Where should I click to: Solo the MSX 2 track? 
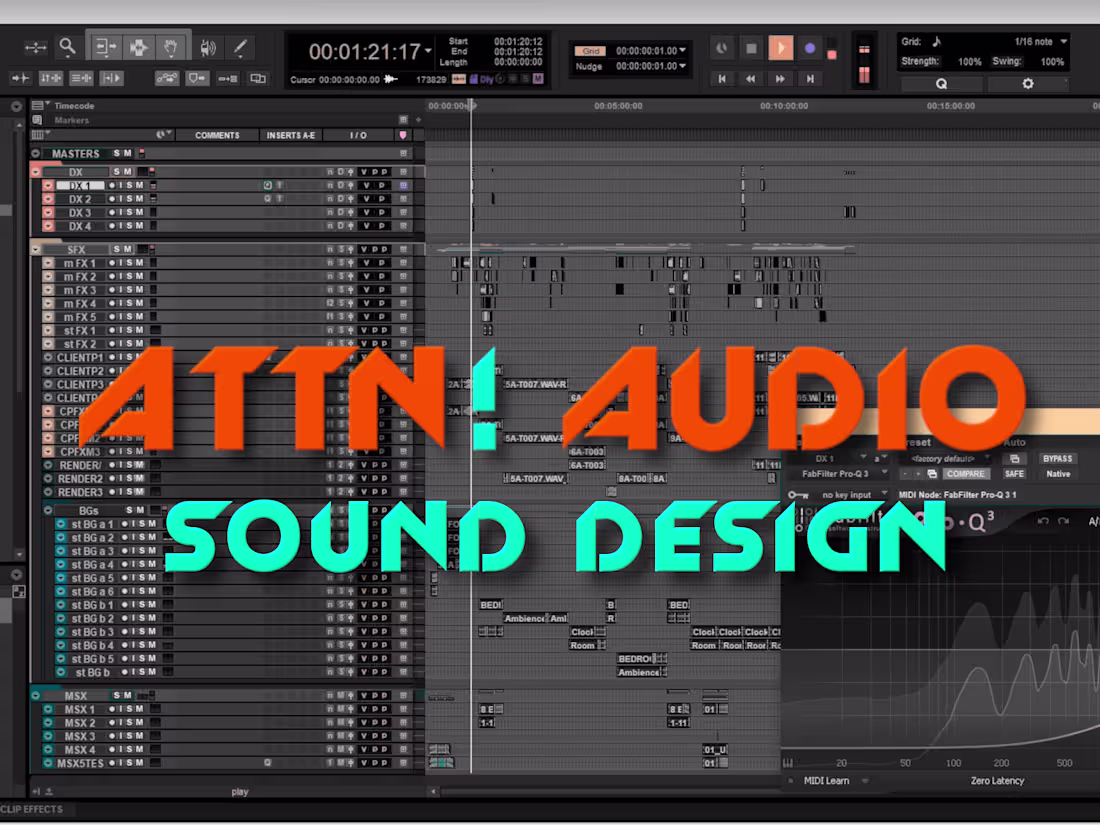tap(130, 722)
